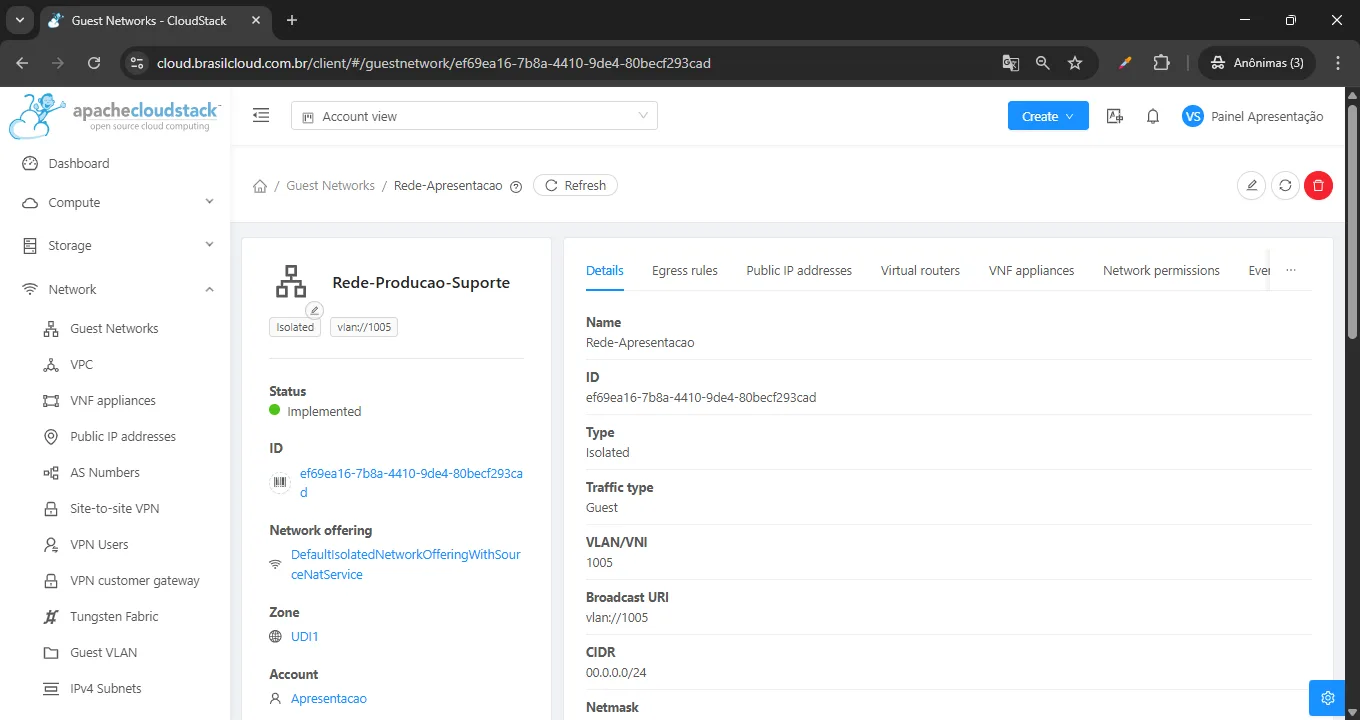Screen dimensions: 1360x720
Task: Switch to the Virtual routers tab
Action: click(920, 270)
